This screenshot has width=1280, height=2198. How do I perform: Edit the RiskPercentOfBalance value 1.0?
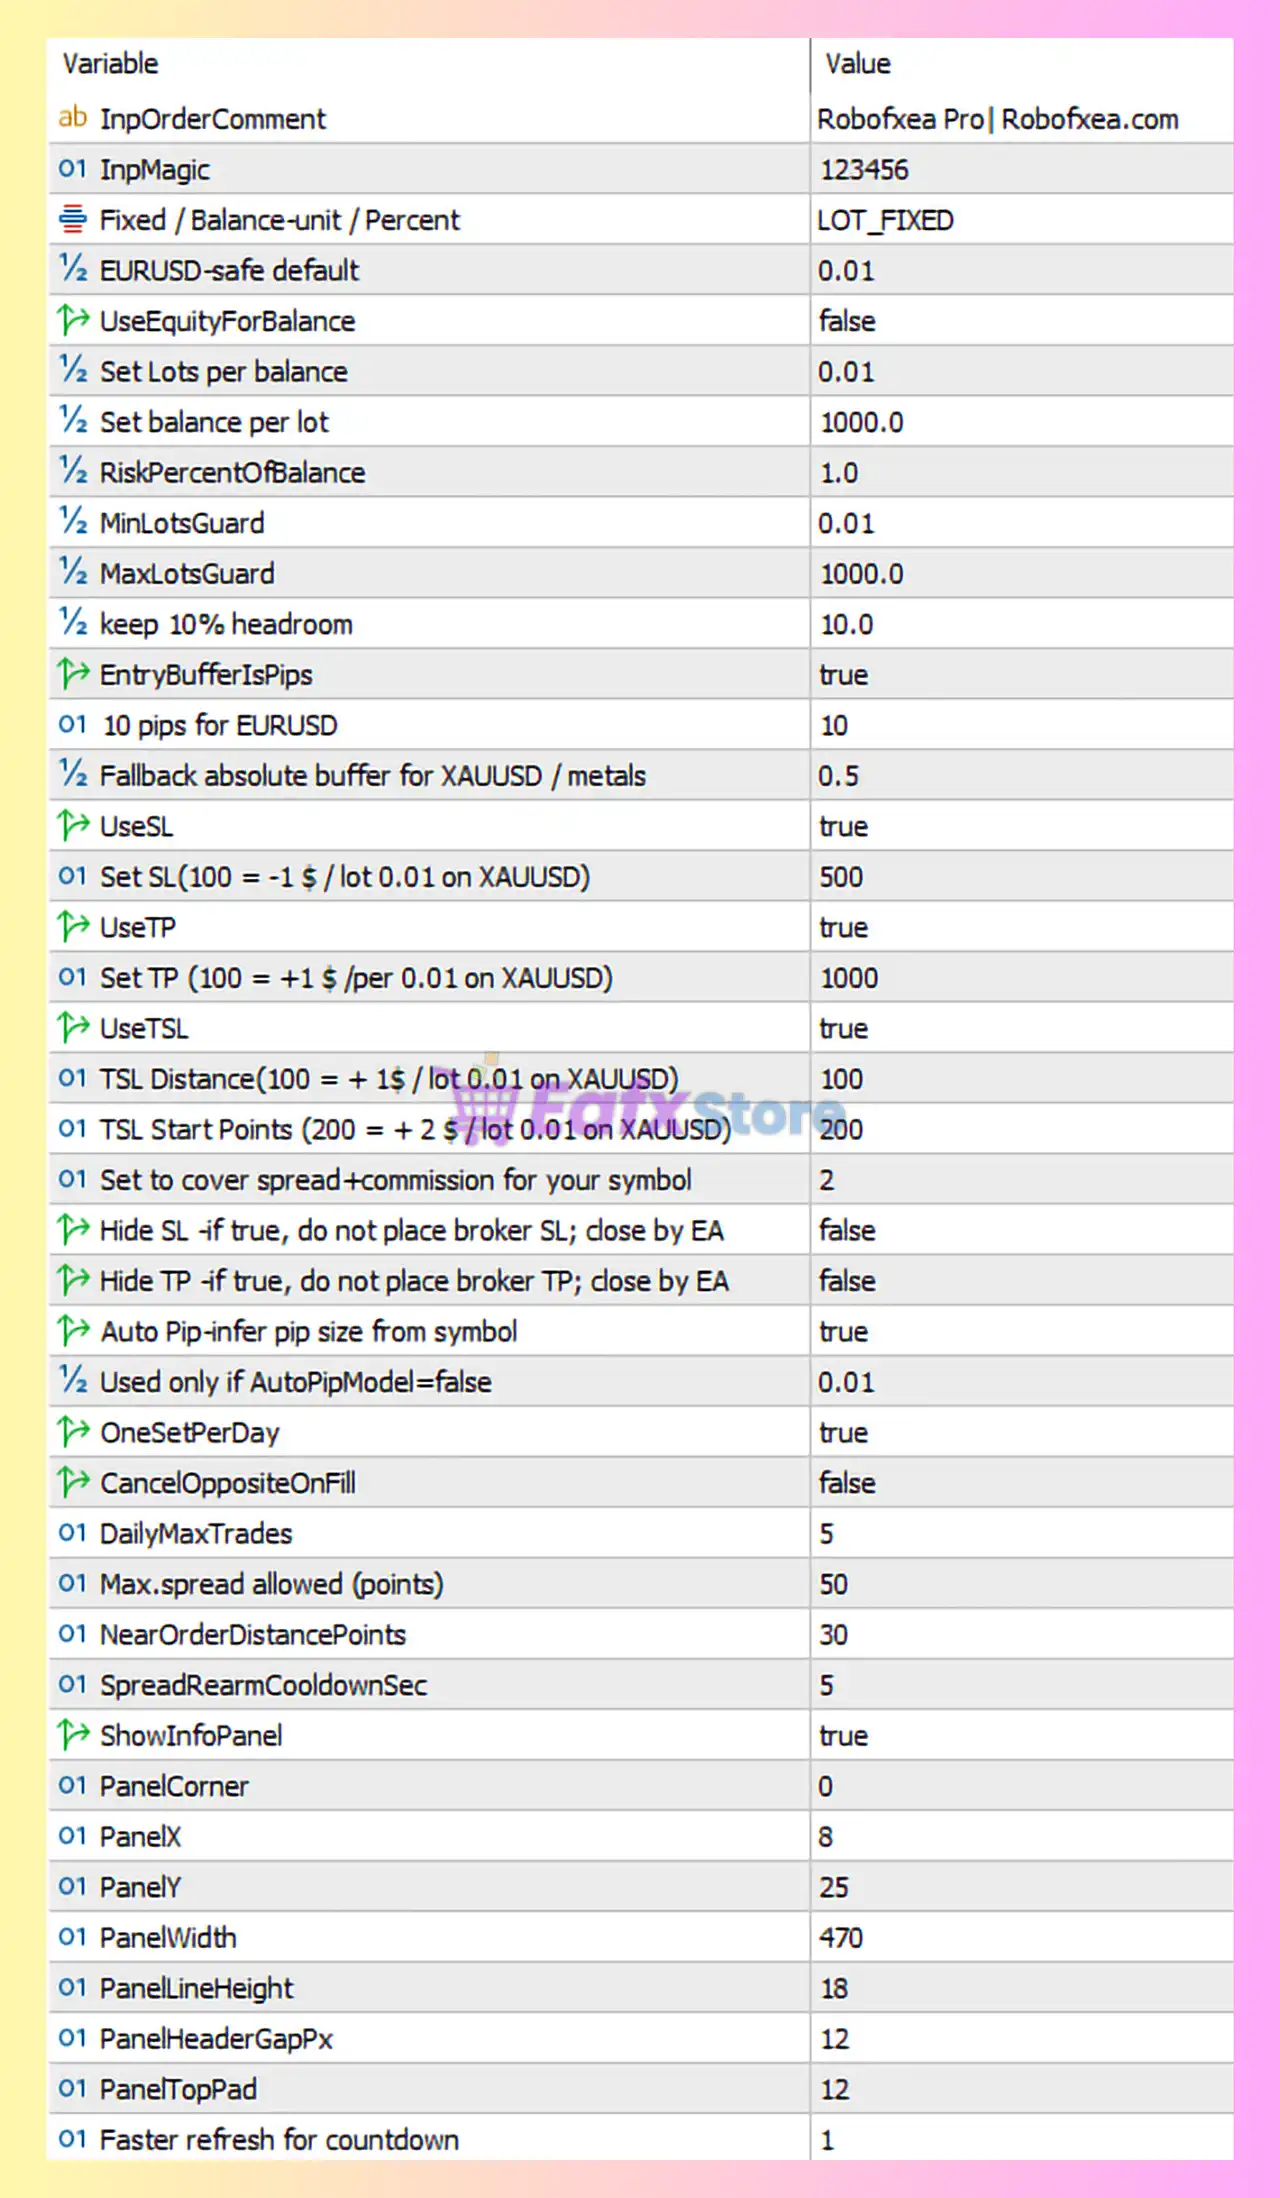pos(839,473)
